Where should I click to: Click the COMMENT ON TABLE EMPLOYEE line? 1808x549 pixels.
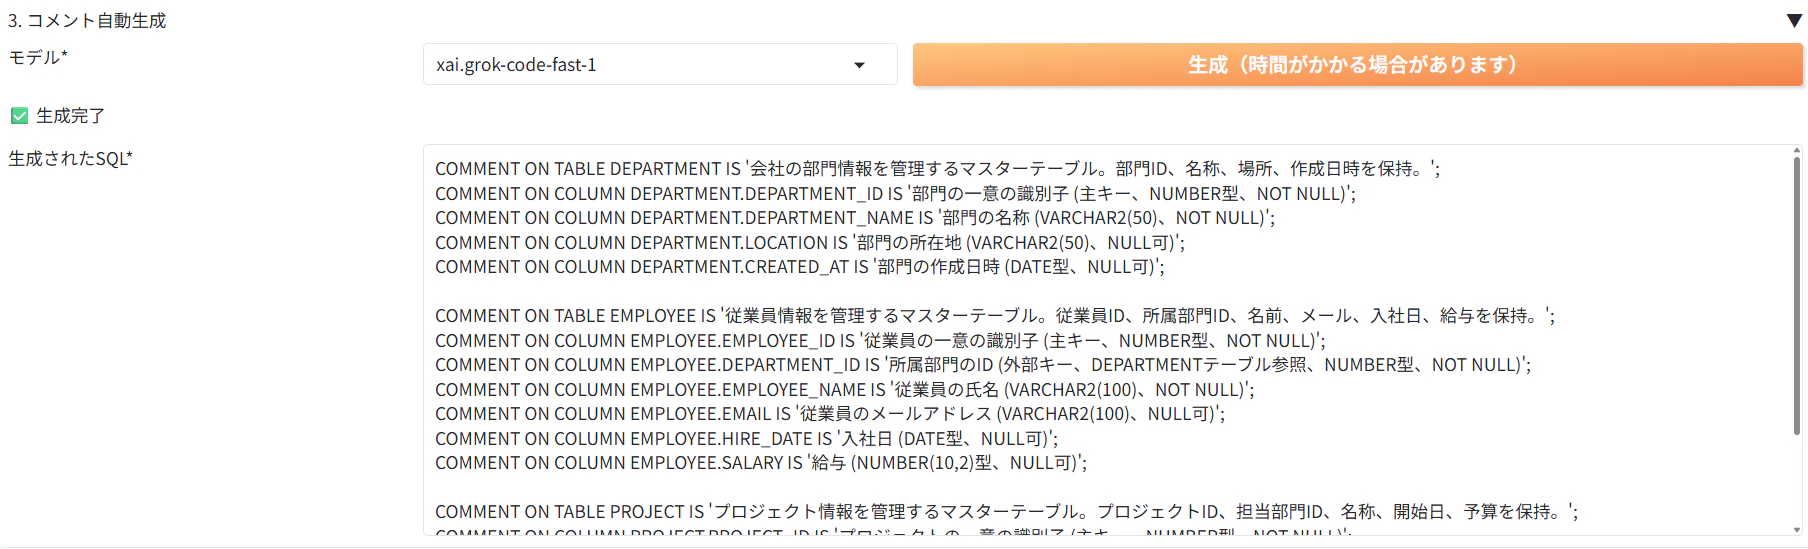(995, 316)
